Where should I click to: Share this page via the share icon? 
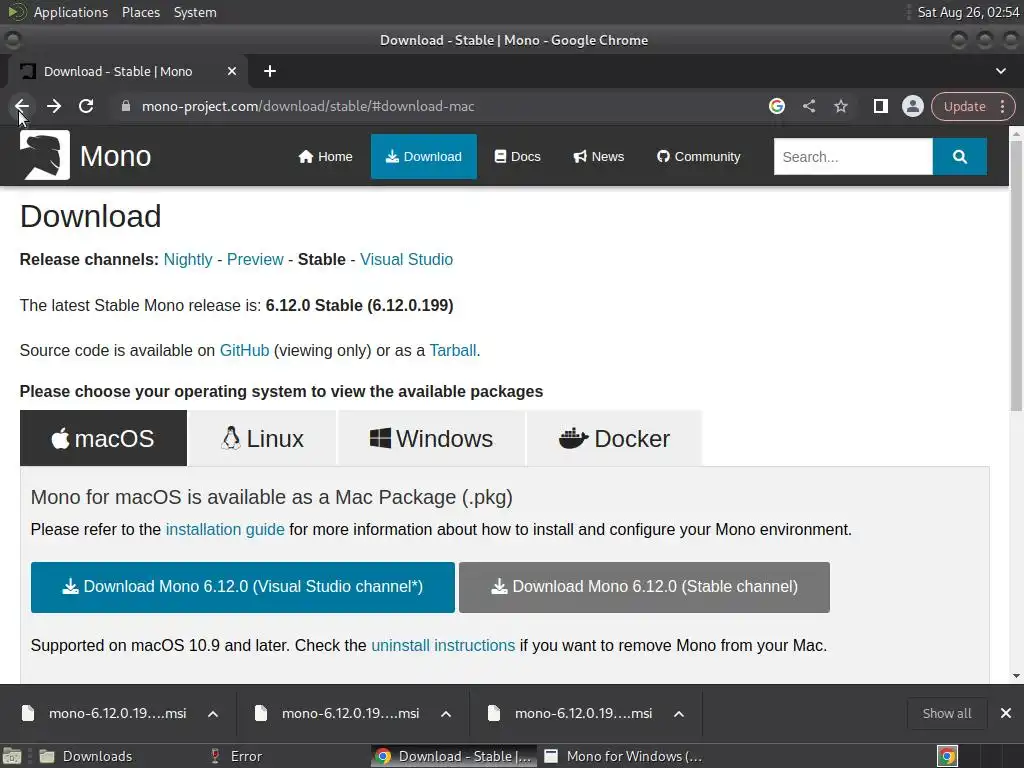(808, 106)
